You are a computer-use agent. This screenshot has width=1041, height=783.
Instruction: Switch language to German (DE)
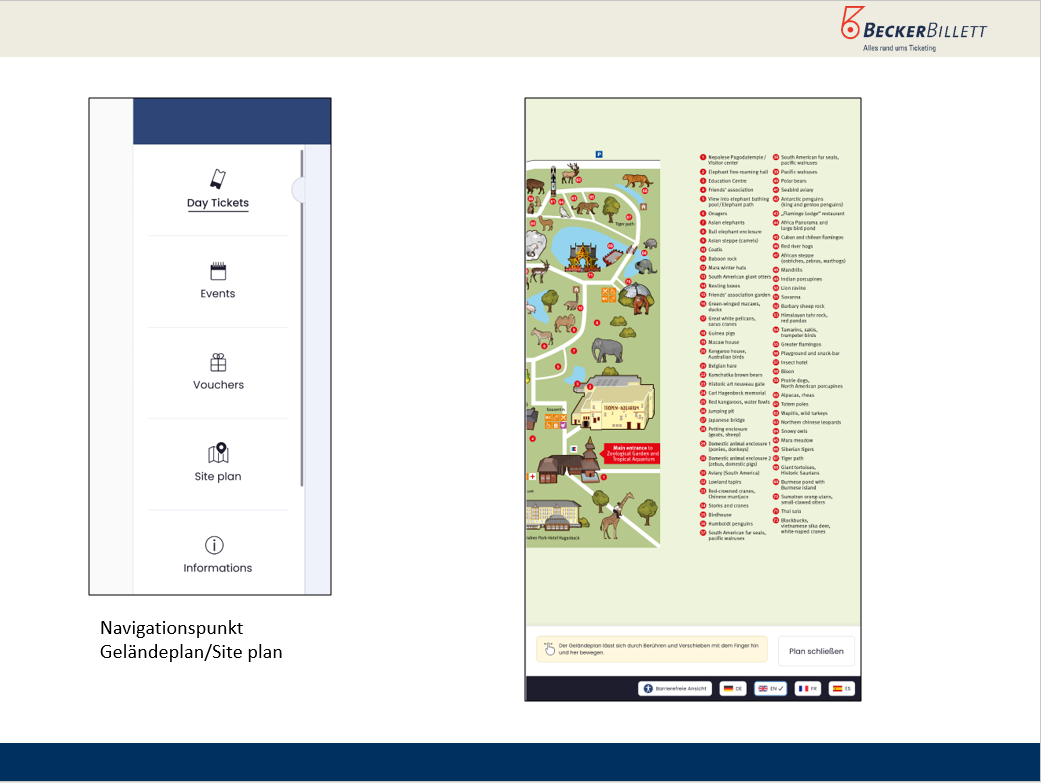point(733,689)
